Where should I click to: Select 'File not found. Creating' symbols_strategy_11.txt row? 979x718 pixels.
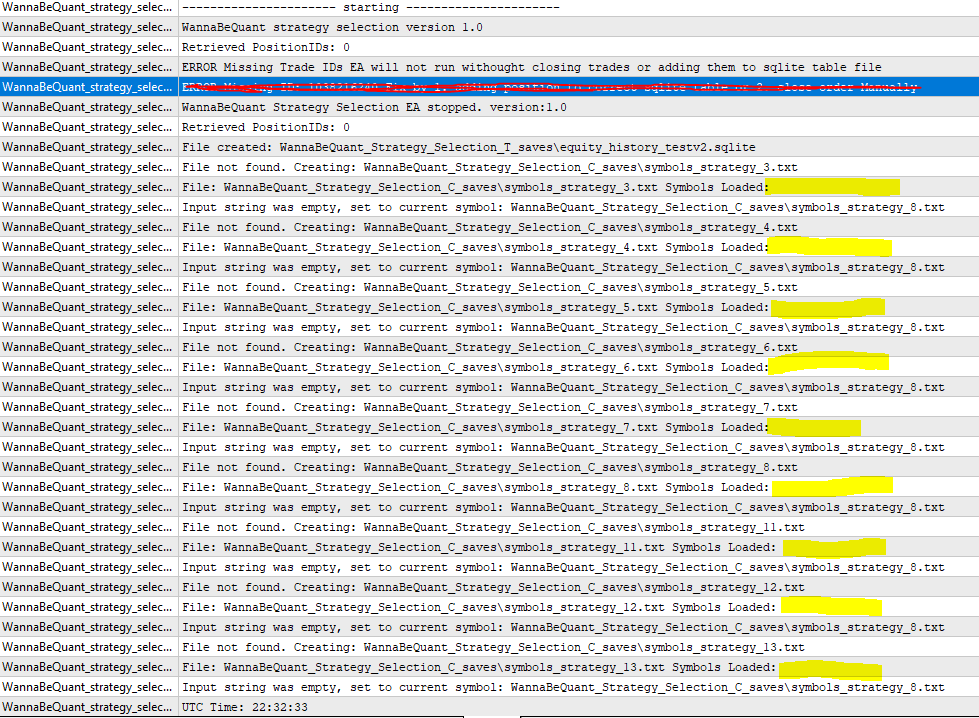490,527
